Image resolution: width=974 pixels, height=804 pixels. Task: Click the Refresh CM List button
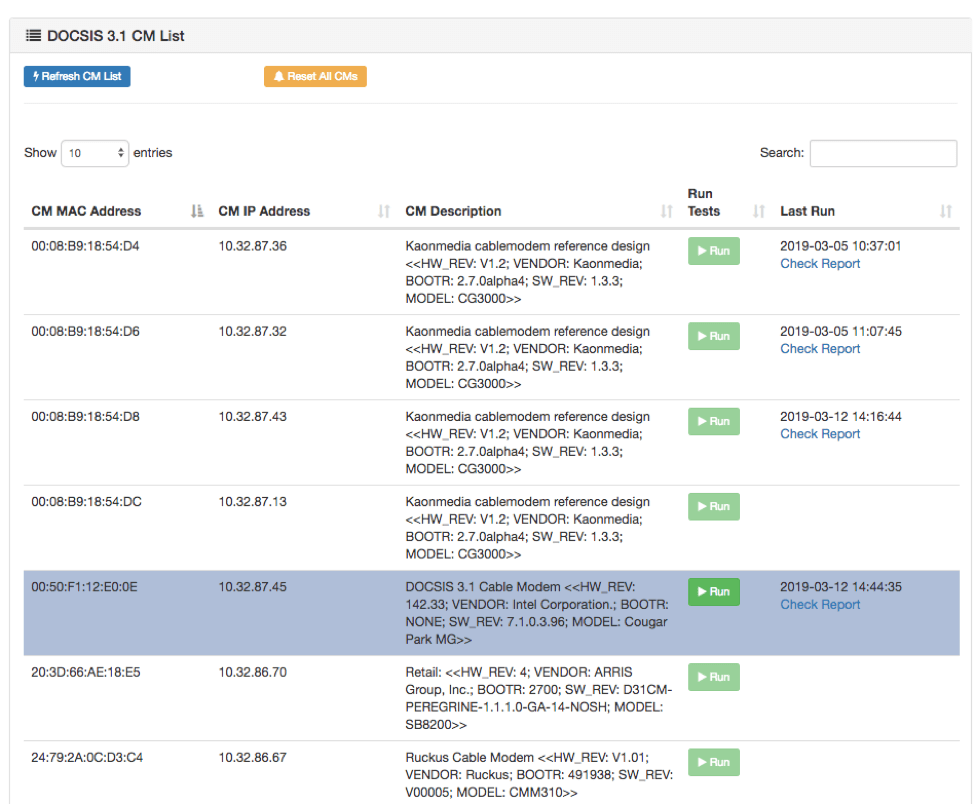[x=77, y=76]
